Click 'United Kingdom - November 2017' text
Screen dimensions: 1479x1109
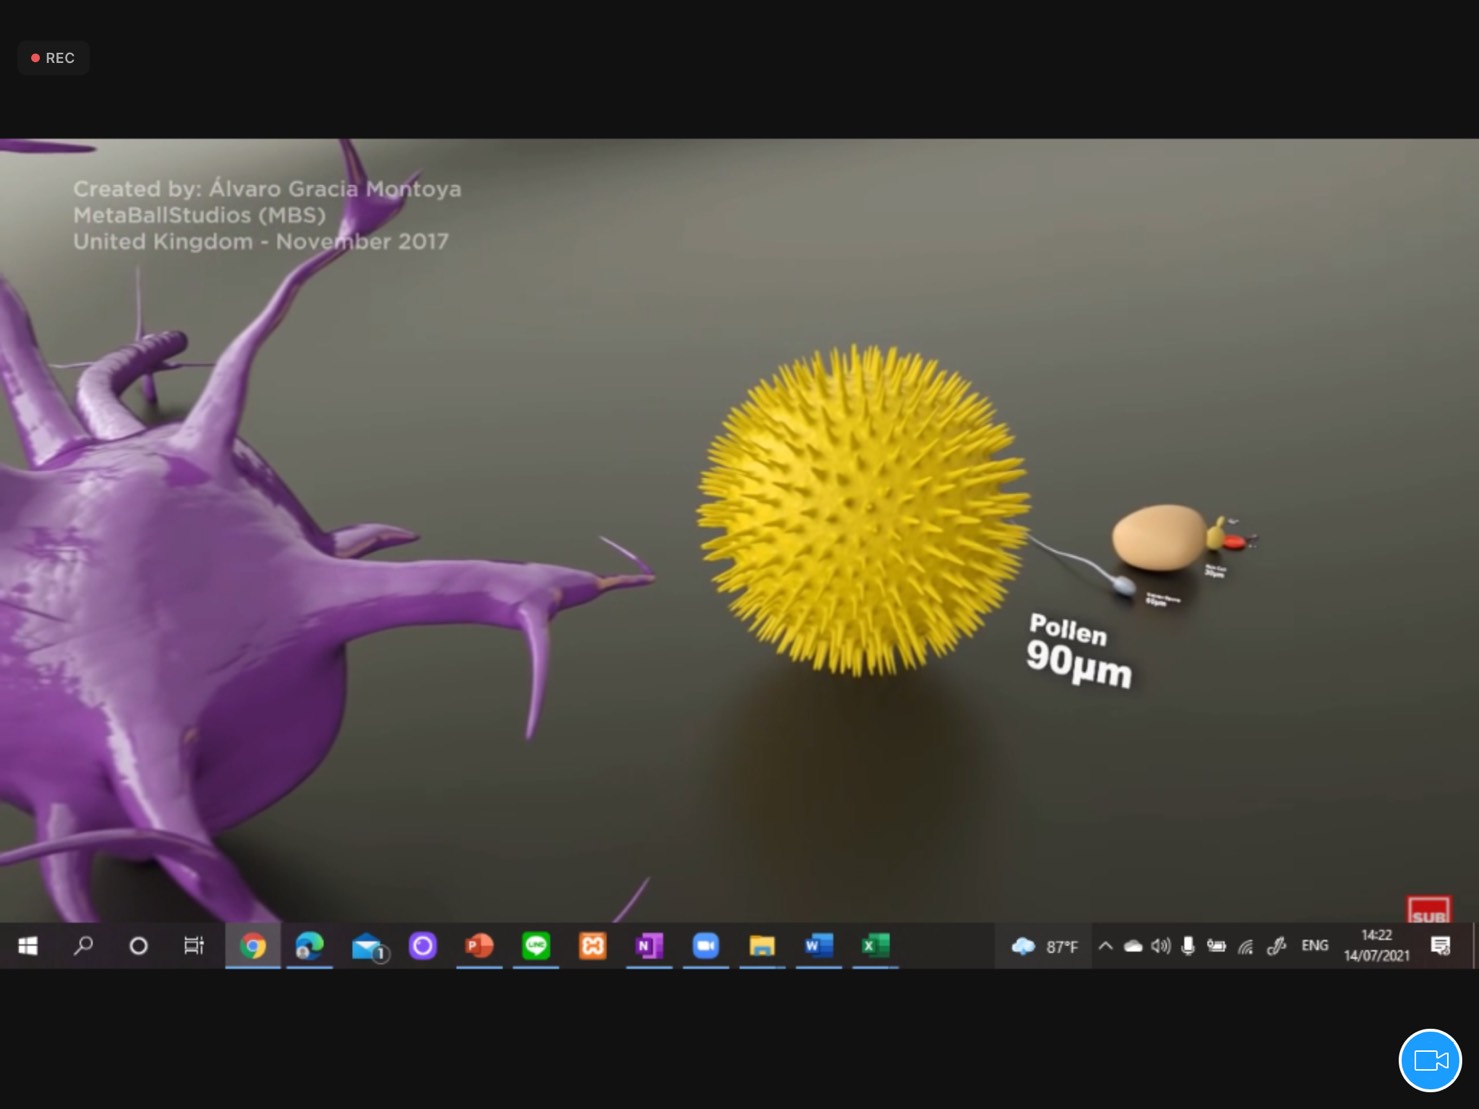261,241
